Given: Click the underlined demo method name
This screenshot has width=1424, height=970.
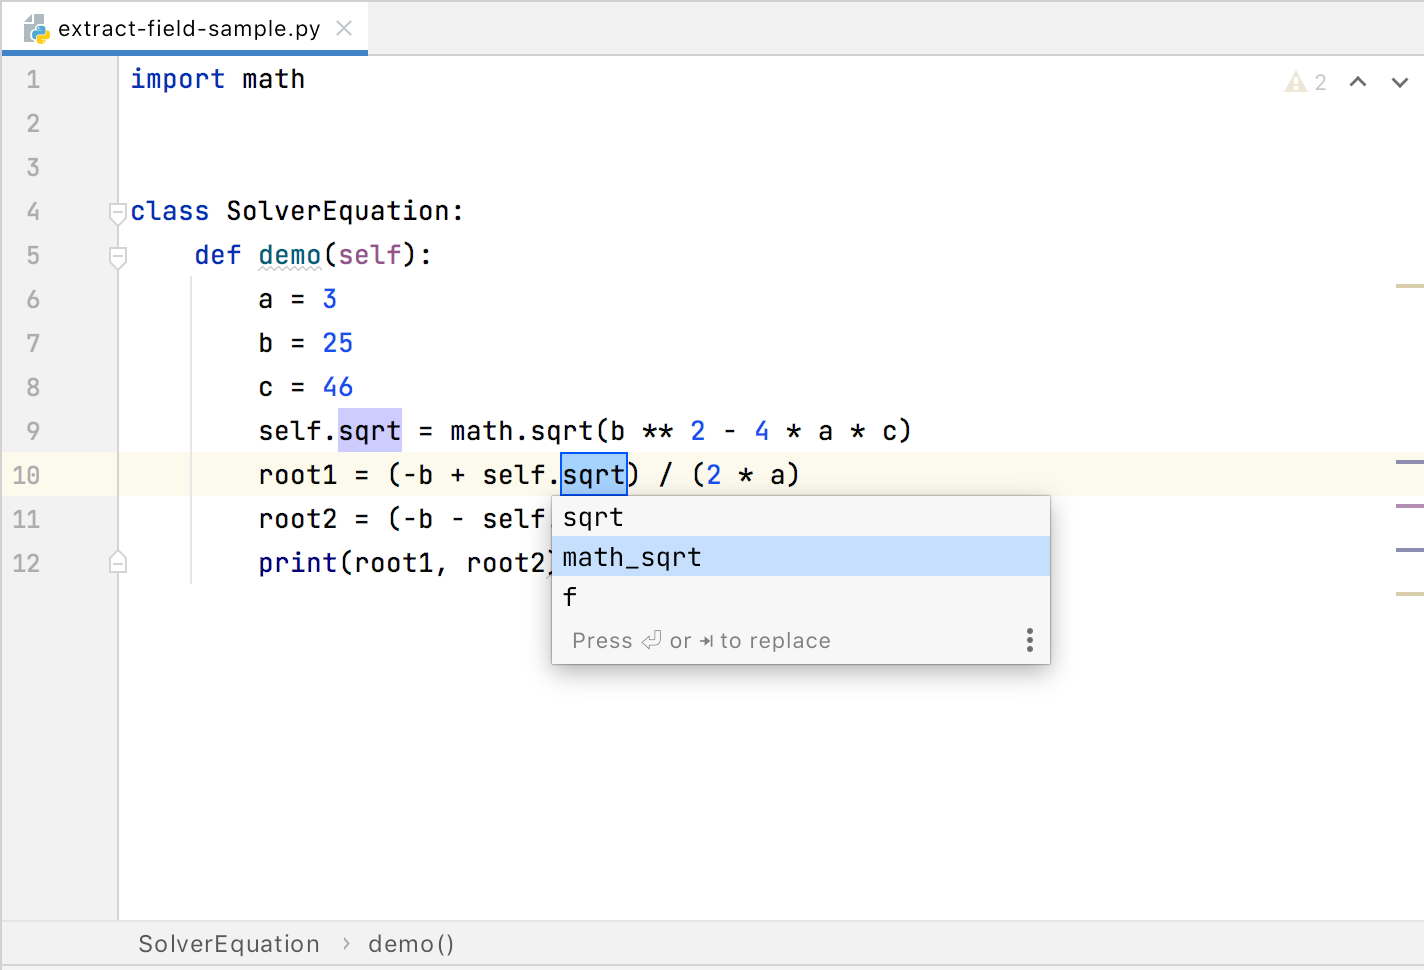Looking at the screenshot, I should 289,255.
